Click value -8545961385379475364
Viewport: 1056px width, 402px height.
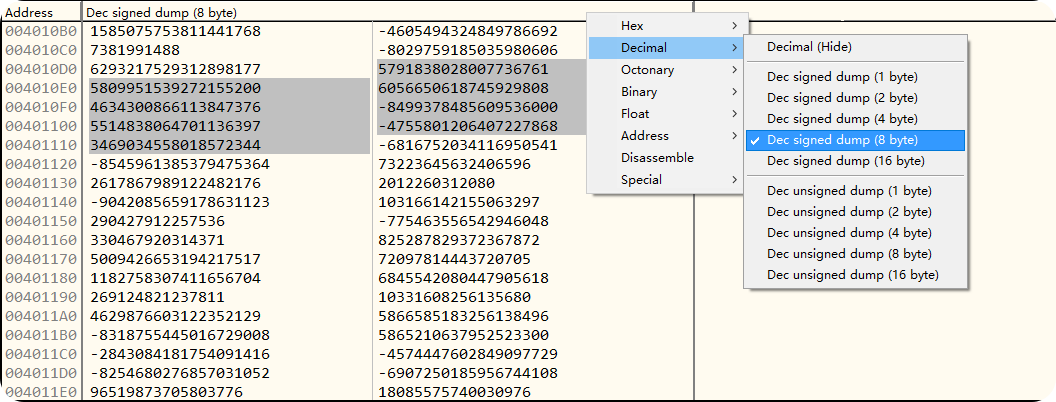pos(180,164)
